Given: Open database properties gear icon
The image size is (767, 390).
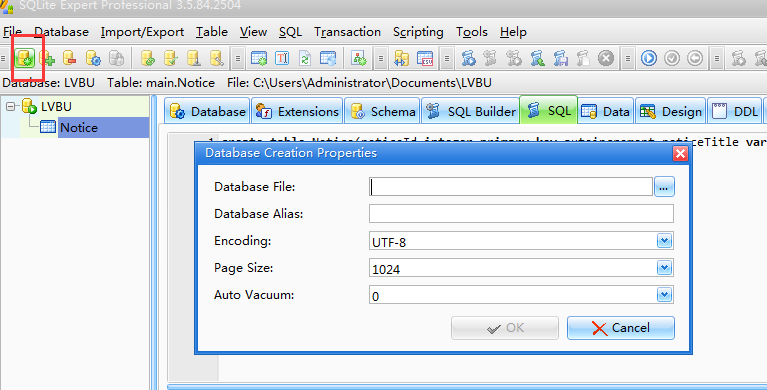Looking at the screenshot, I should 93,58.
